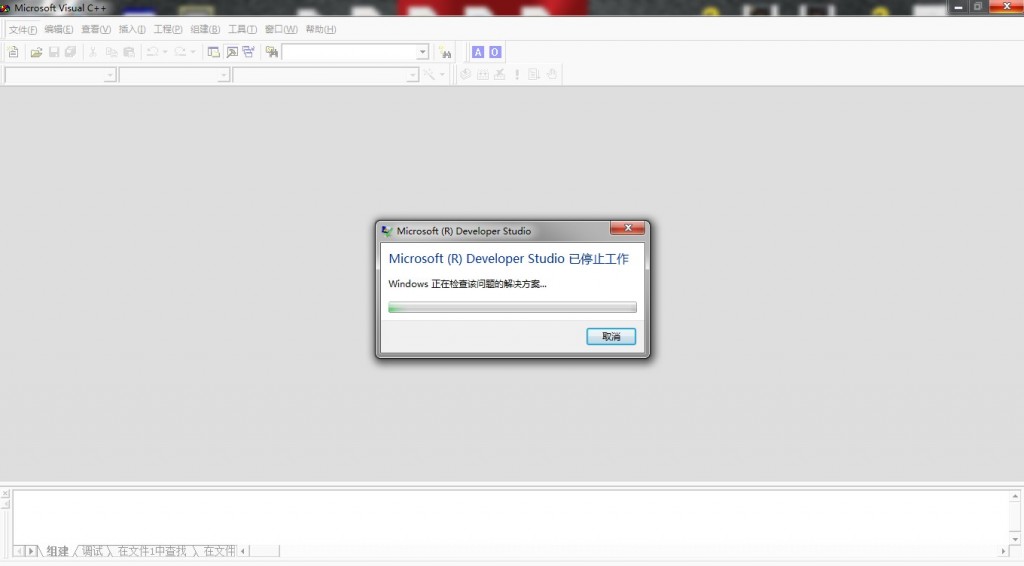The height and width of the screenshot is (566, 1024).
Task: Click the output pane scroll-down arrow
Action: point(1015,539)
